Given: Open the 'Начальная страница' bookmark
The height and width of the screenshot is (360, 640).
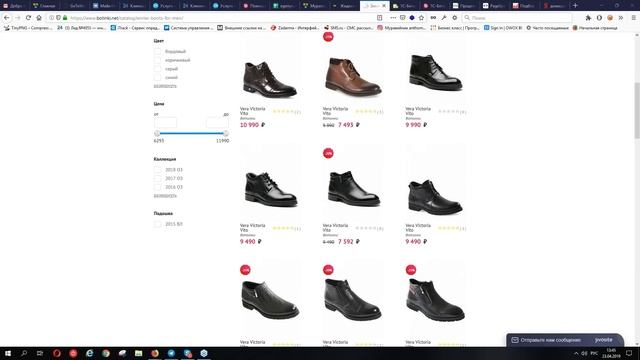Looking at the screenshot, I should click(595, 28).
